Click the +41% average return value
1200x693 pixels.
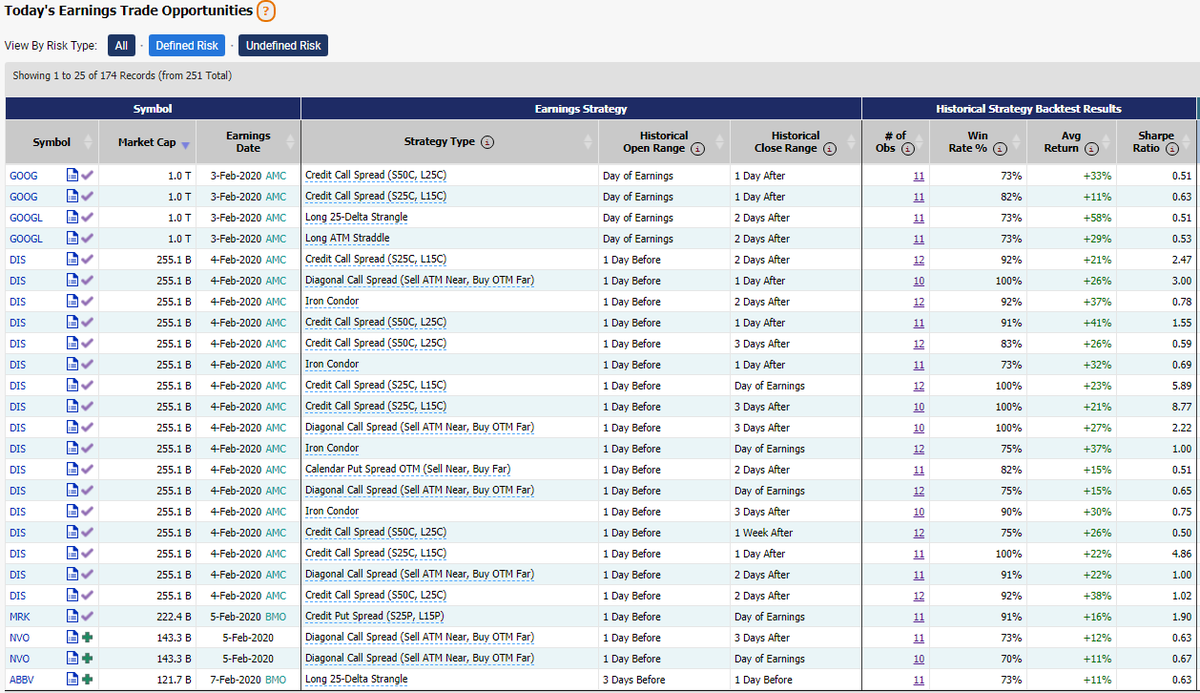[1095, 323]
